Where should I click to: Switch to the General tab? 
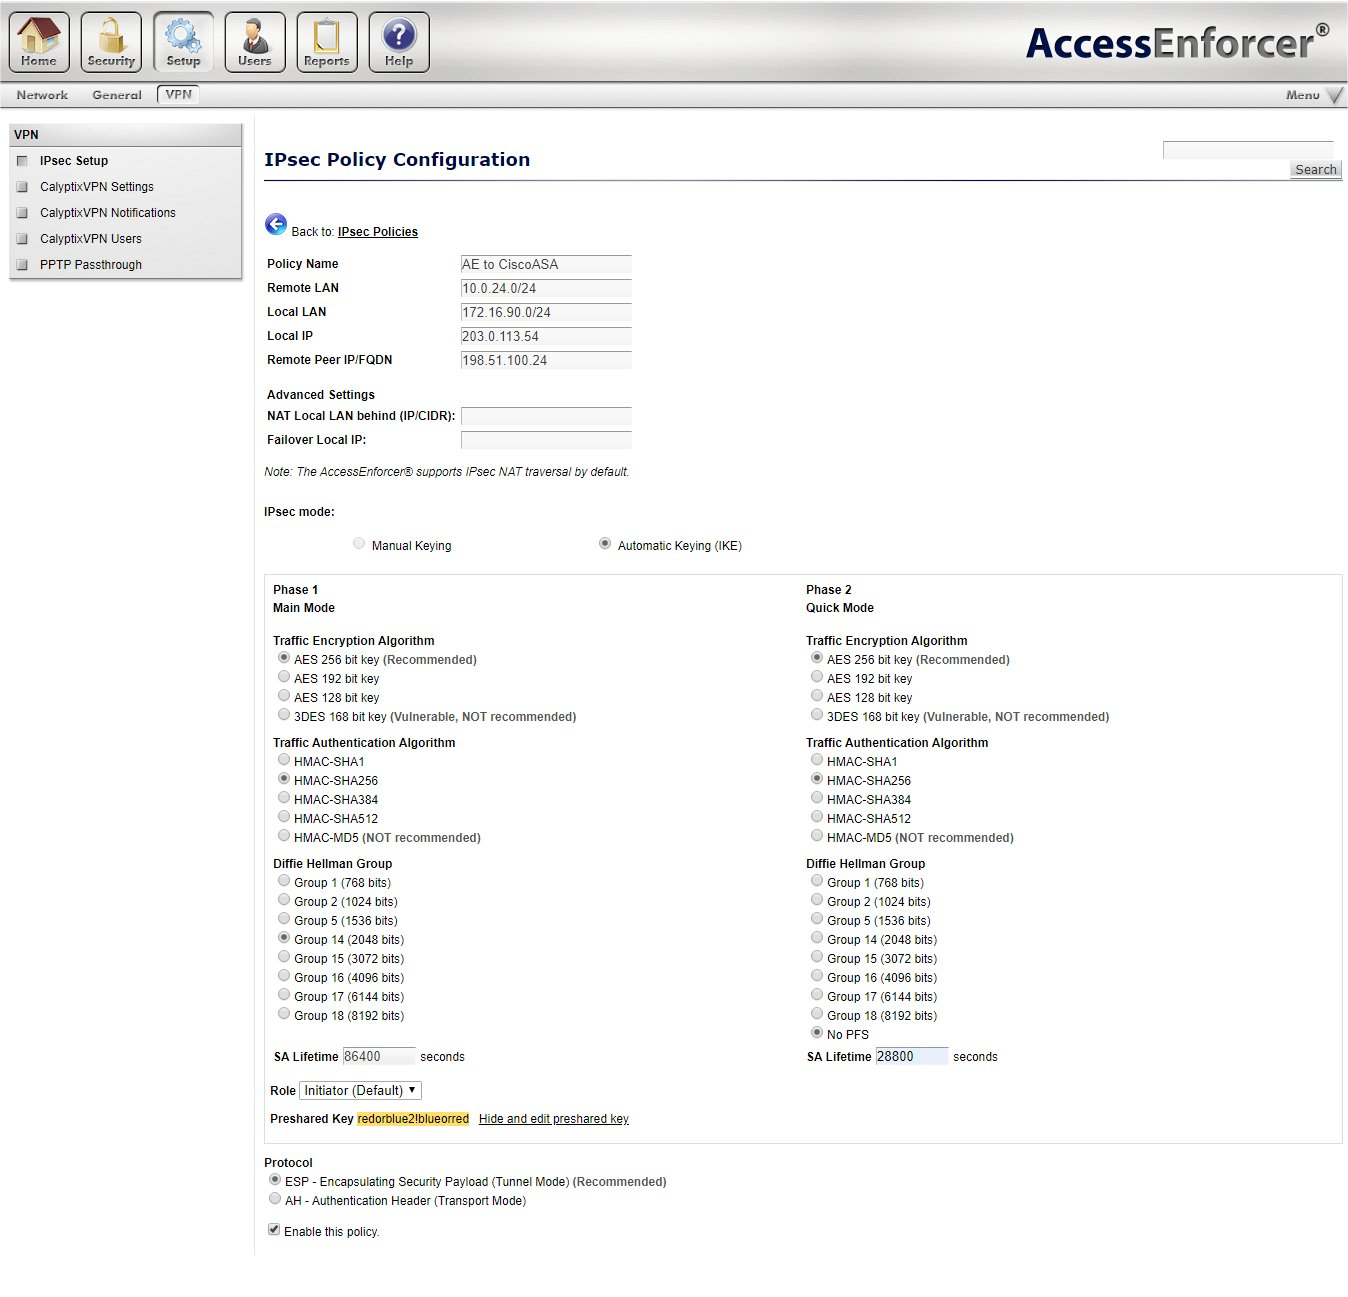click(x=116, y=94)
